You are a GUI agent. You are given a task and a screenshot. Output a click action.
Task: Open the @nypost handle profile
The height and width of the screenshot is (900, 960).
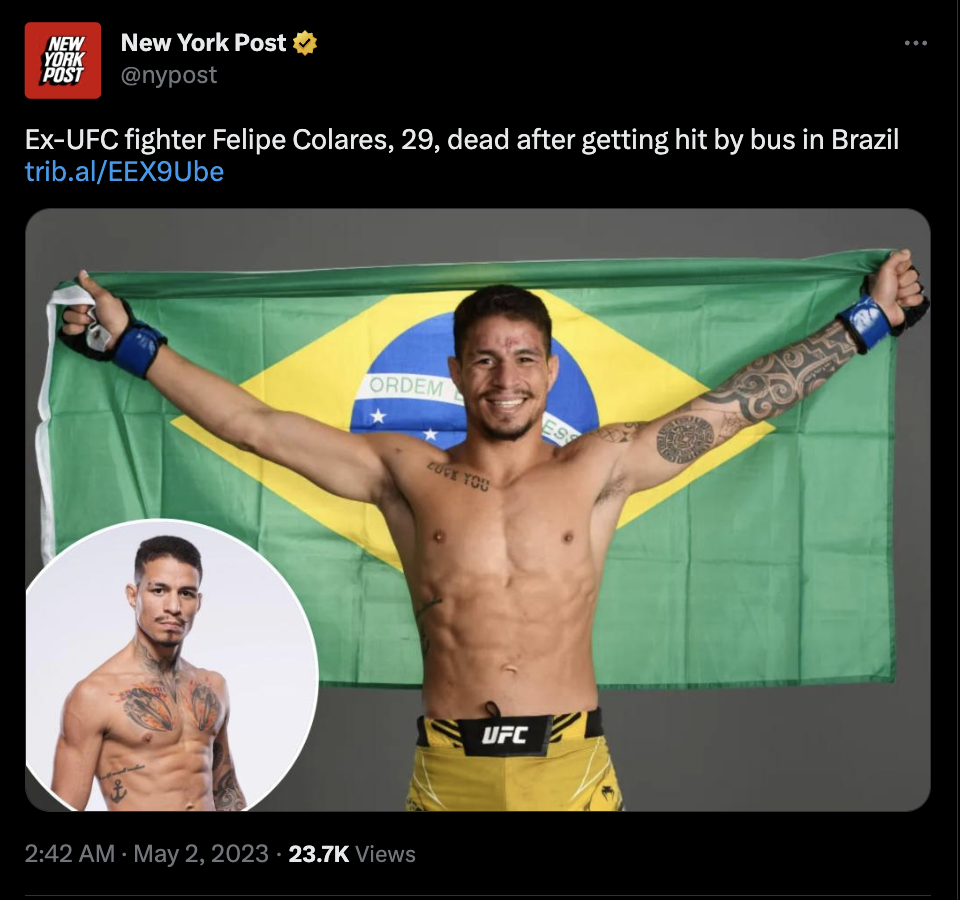pyautogui.click(x=168, y=75)
